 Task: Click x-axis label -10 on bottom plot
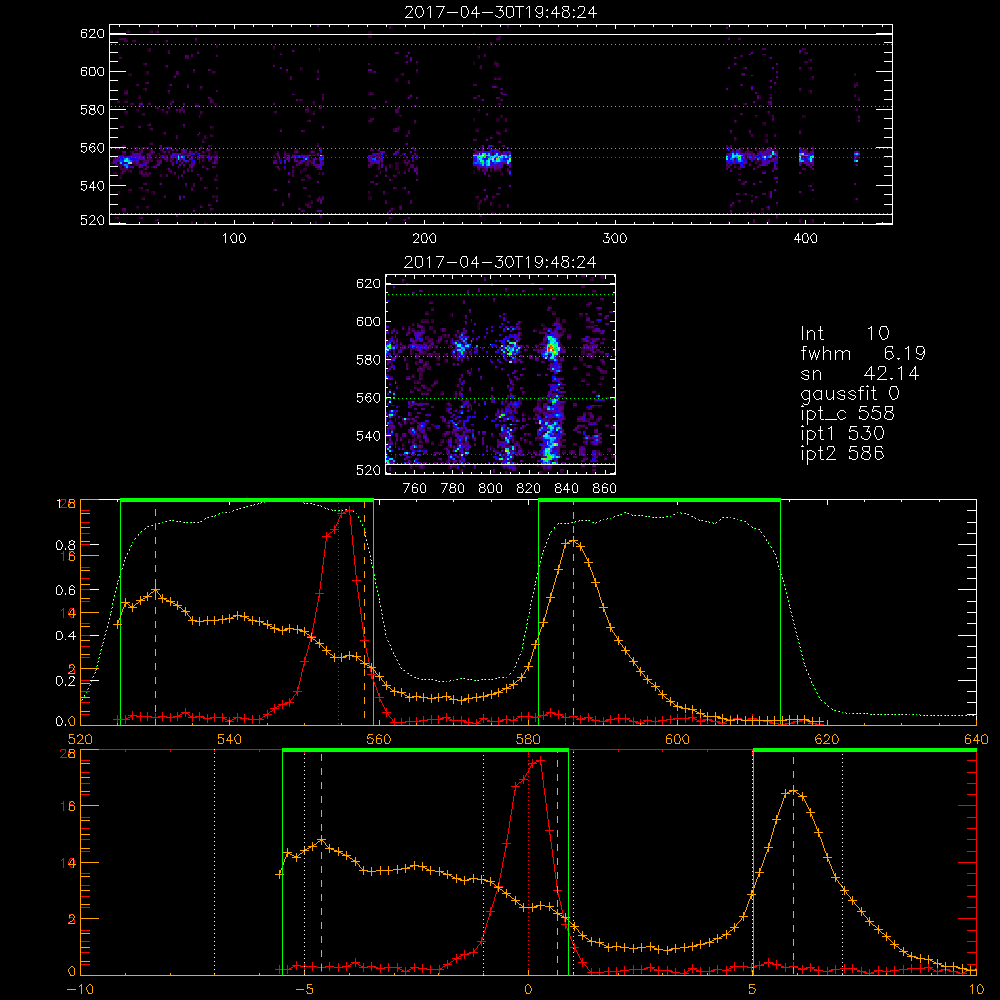click(x=79, y=989)
